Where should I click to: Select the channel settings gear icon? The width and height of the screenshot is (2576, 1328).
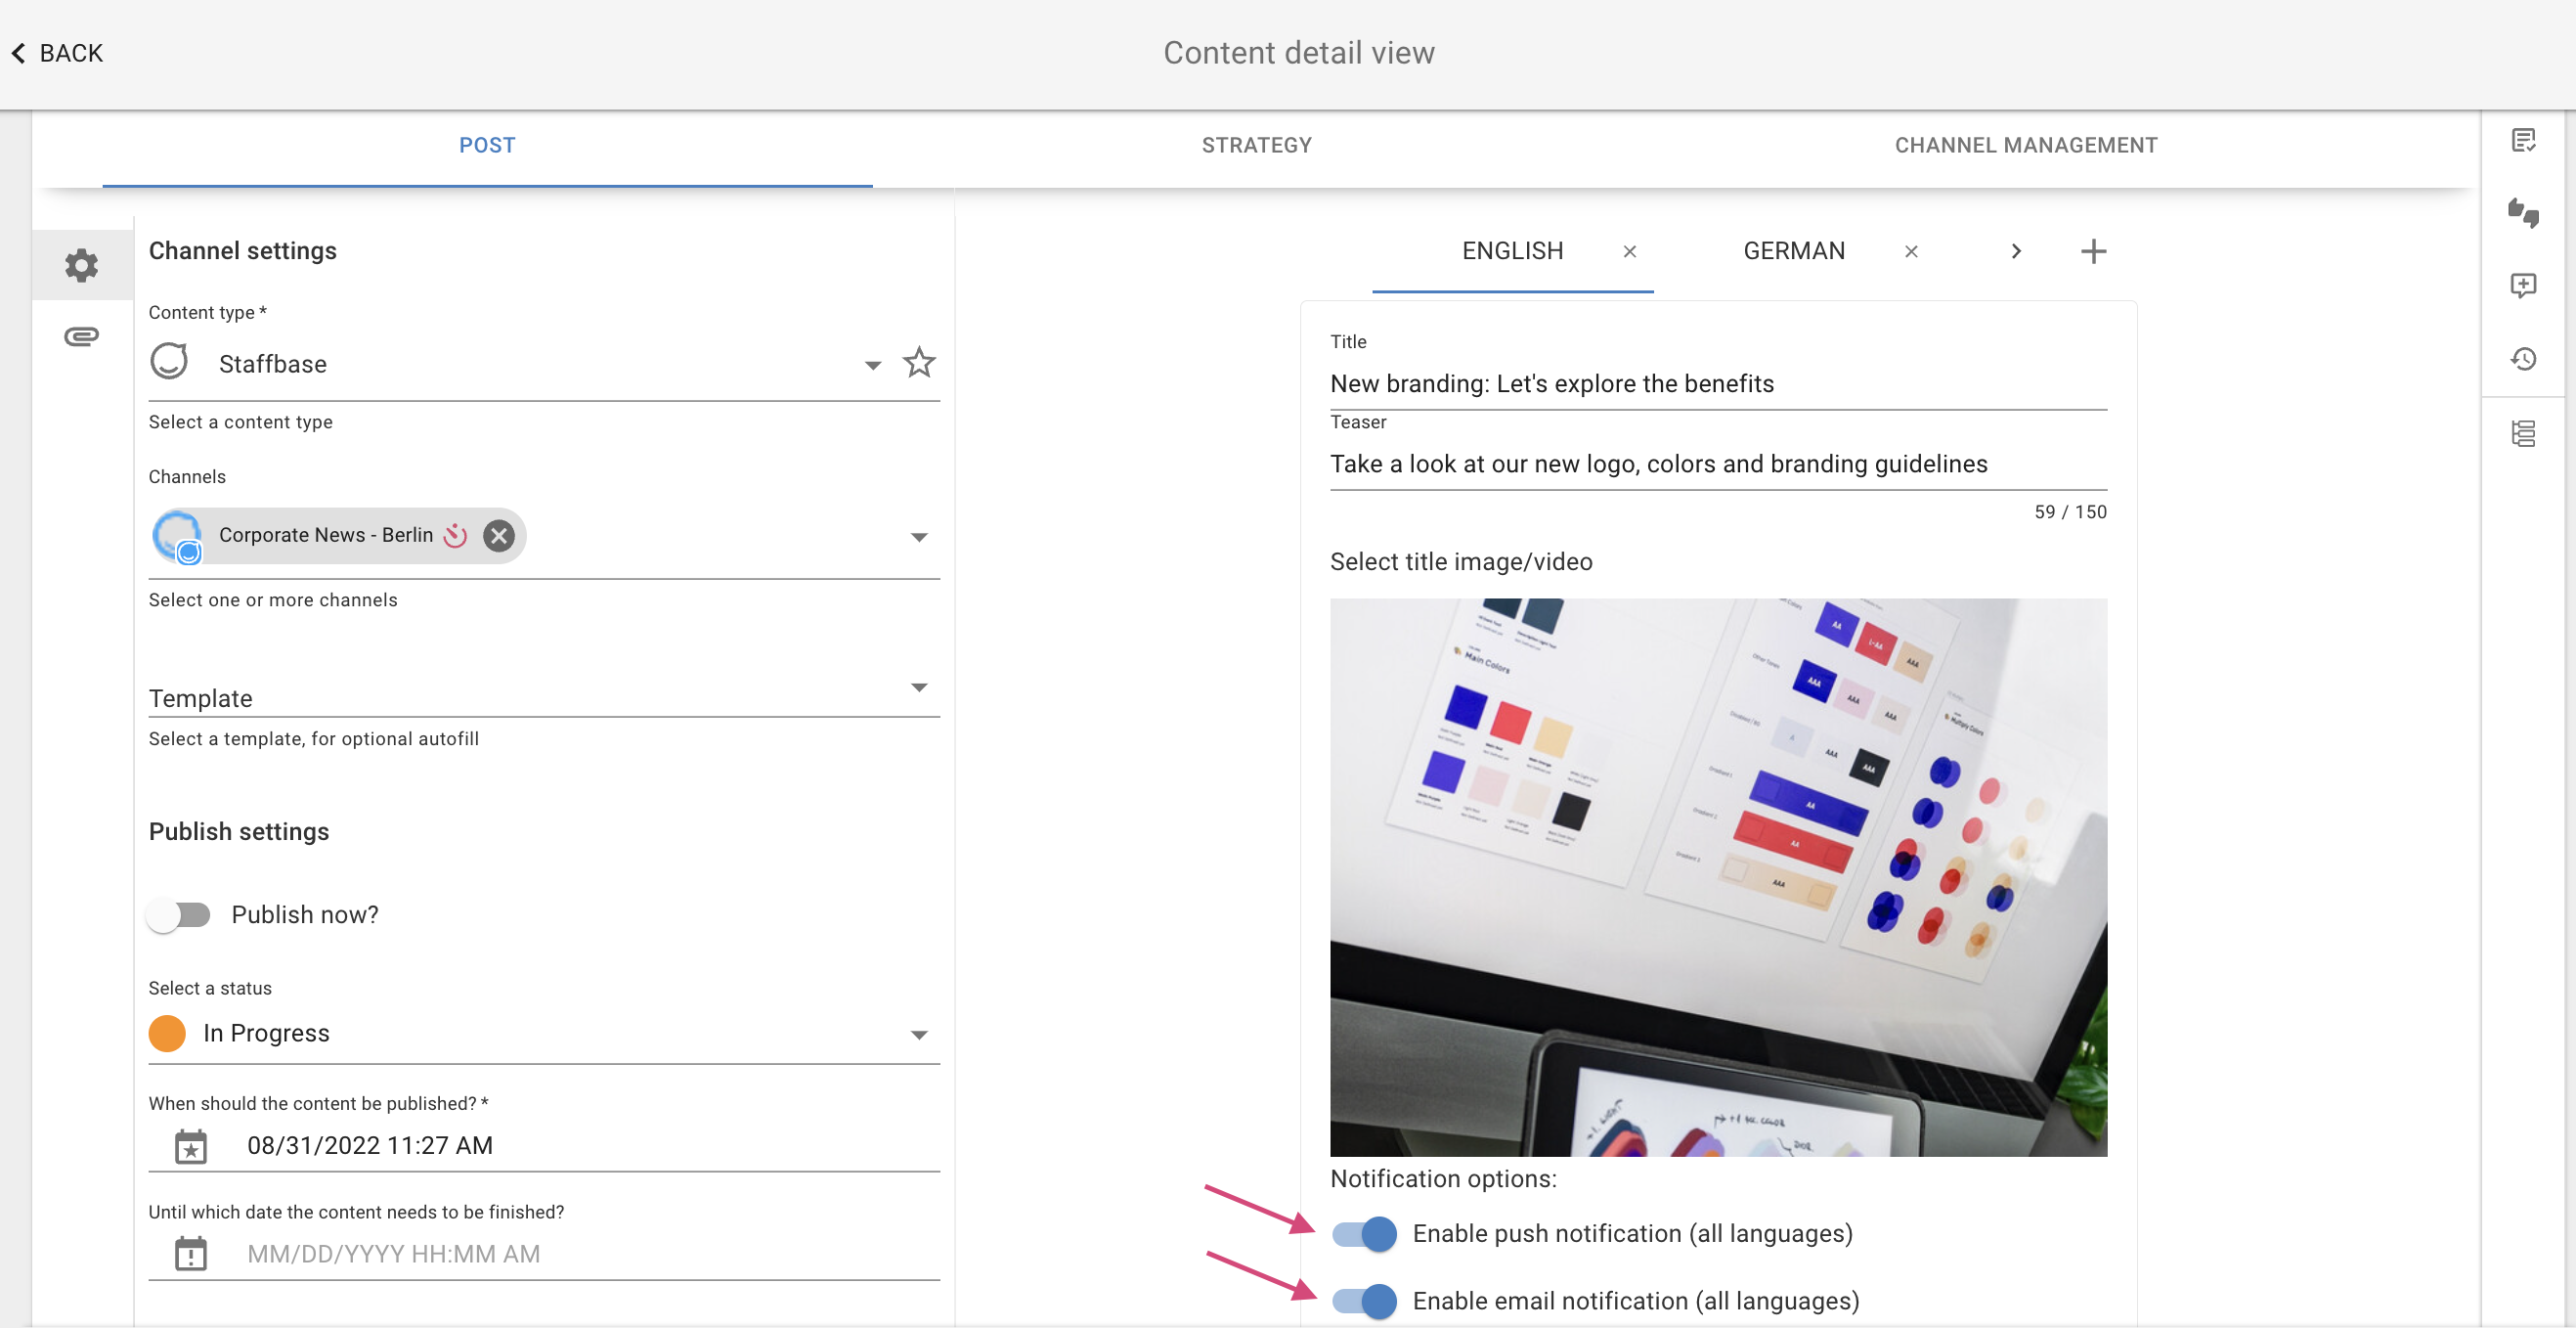tap(82, 265)
